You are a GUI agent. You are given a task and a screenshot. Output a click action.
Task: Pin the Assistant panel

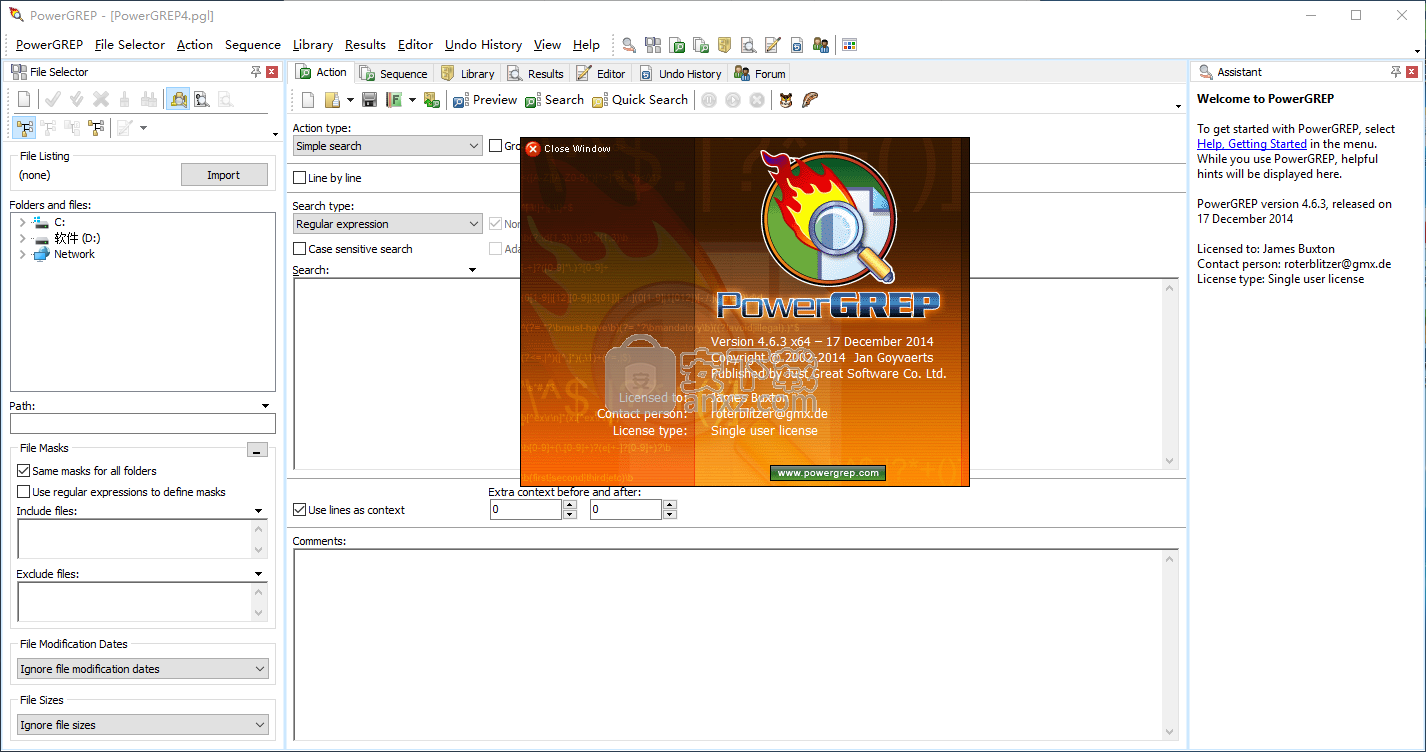coord(1396,72)
